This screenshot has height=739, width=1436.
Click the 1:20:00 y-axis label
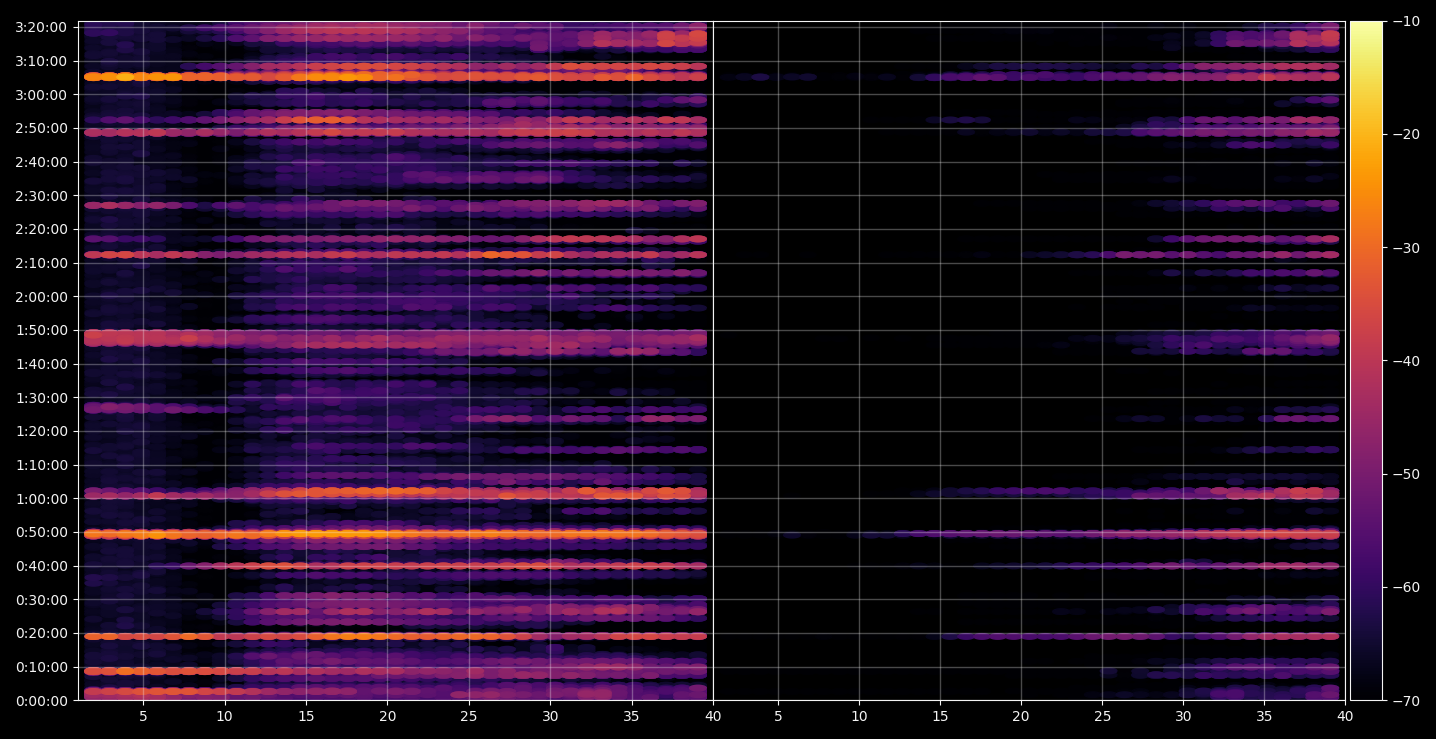pyautogui.click(x=41, y=431)
